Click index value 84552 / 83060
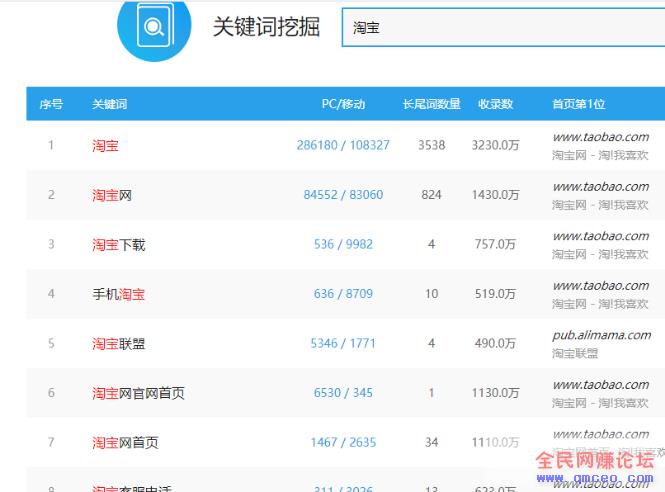The width and height of the screenshot is (665, 492). 343,195
